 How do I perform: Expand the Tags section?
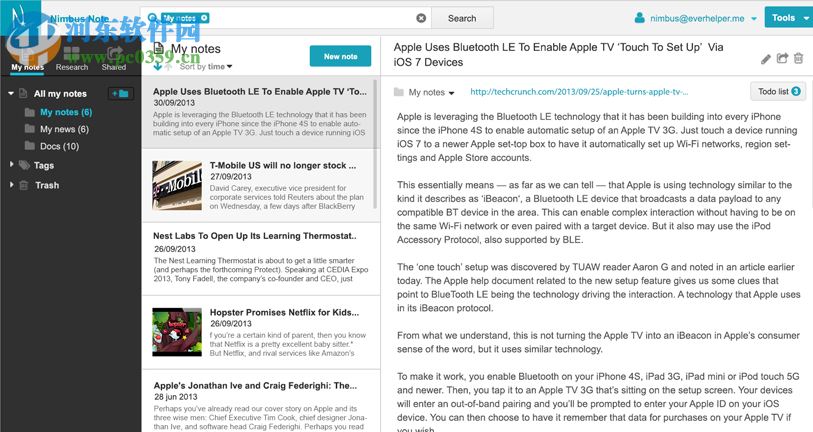[11, 164]
